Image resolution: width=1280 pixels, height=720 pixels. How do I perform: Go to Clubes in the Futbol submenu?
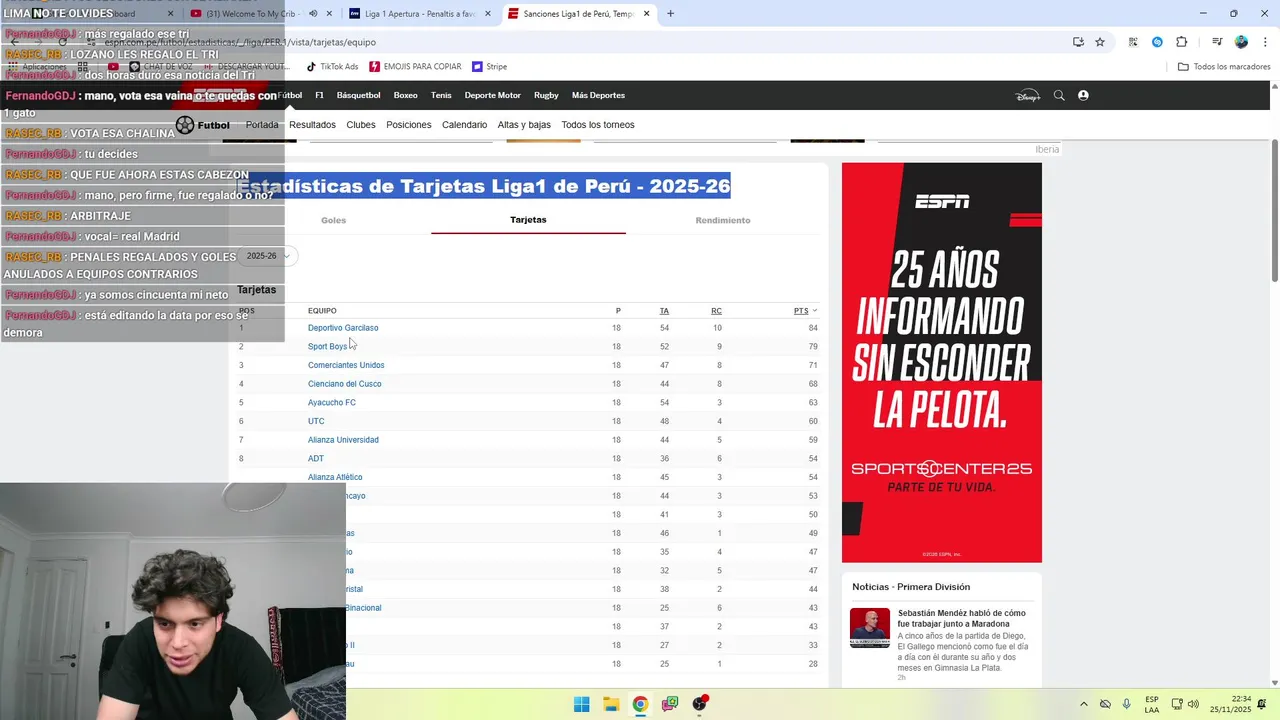click(361, 125)
